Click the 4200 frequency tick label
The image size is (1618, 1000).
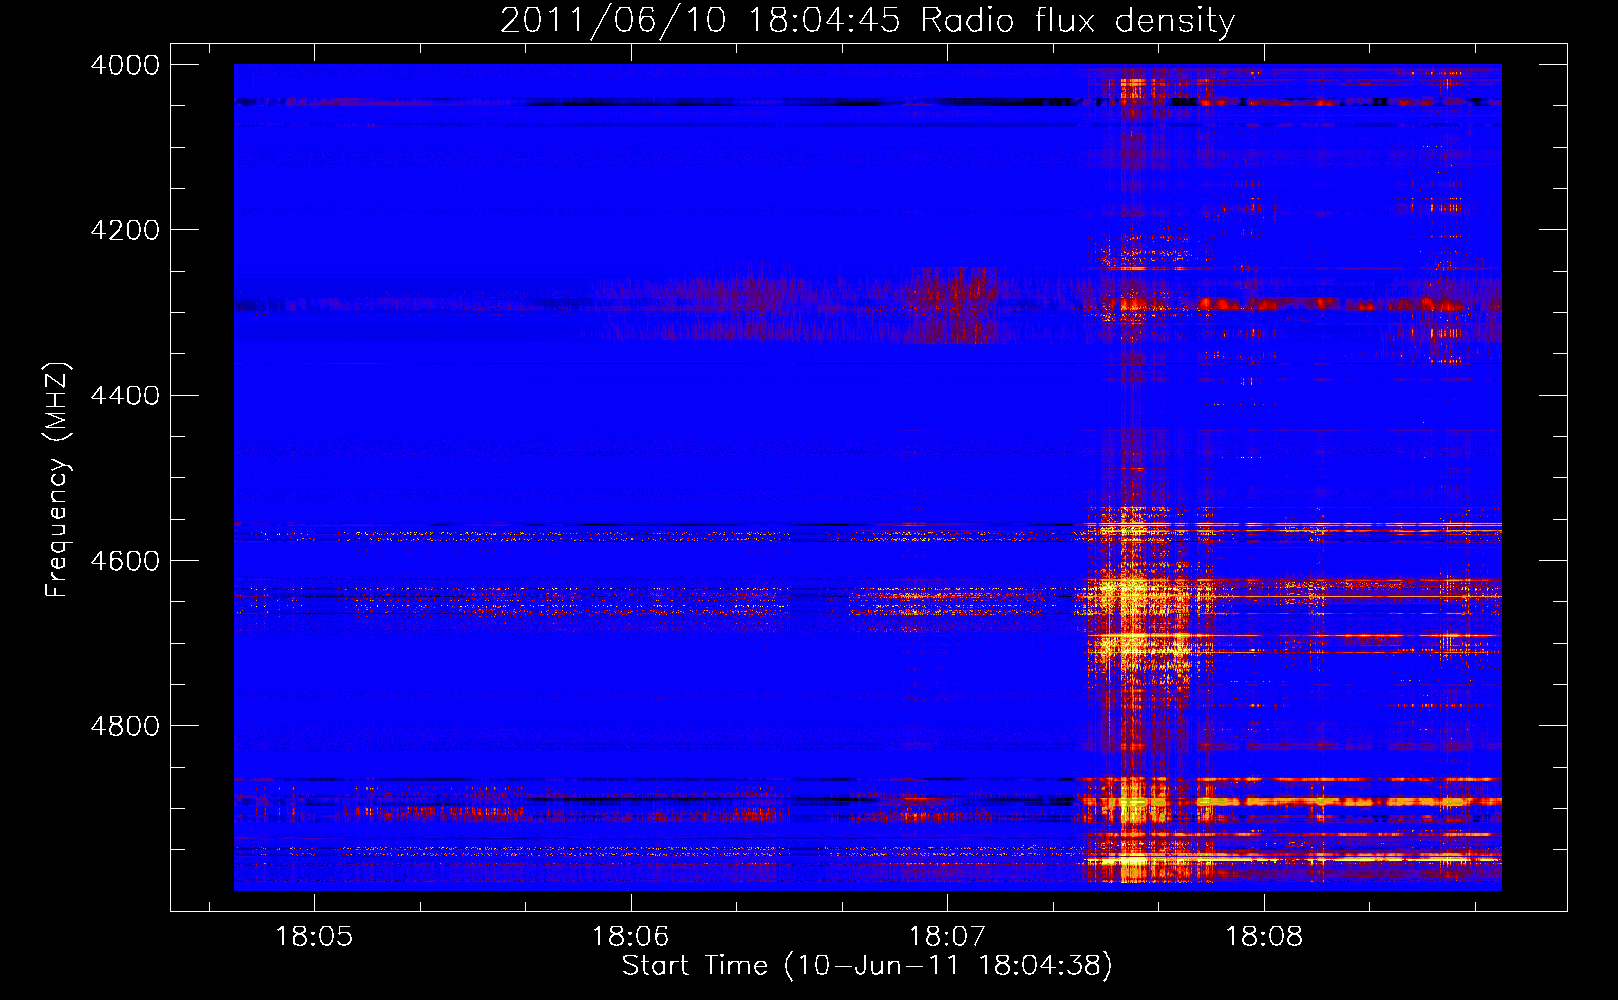[125, 230]
